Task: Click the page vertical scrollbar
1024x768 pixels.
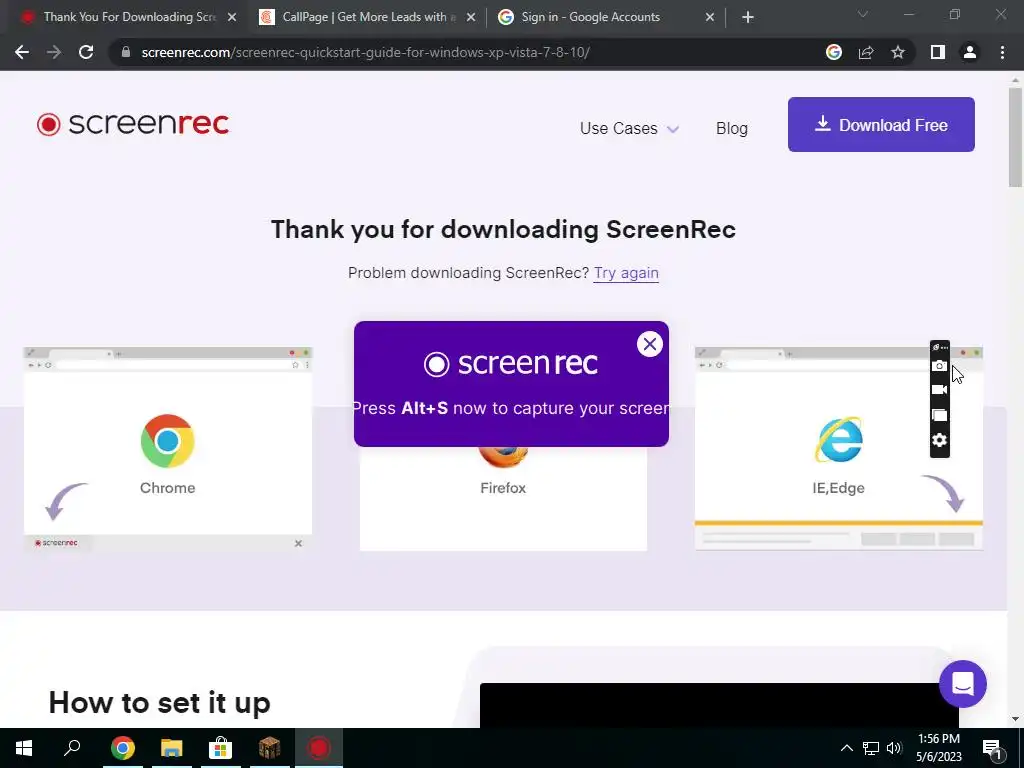Action: (1015, 137)
